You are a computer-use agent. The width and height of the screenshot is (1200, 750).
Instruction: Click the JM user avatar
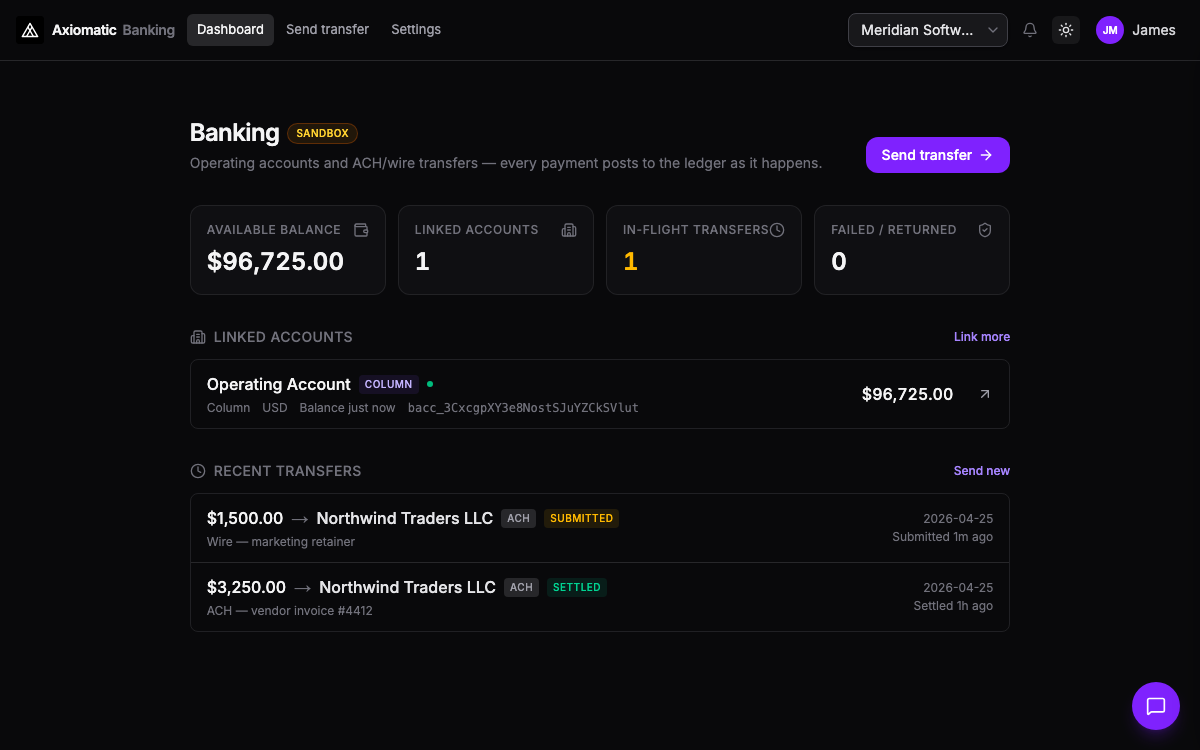click(x=1110, y=30)
